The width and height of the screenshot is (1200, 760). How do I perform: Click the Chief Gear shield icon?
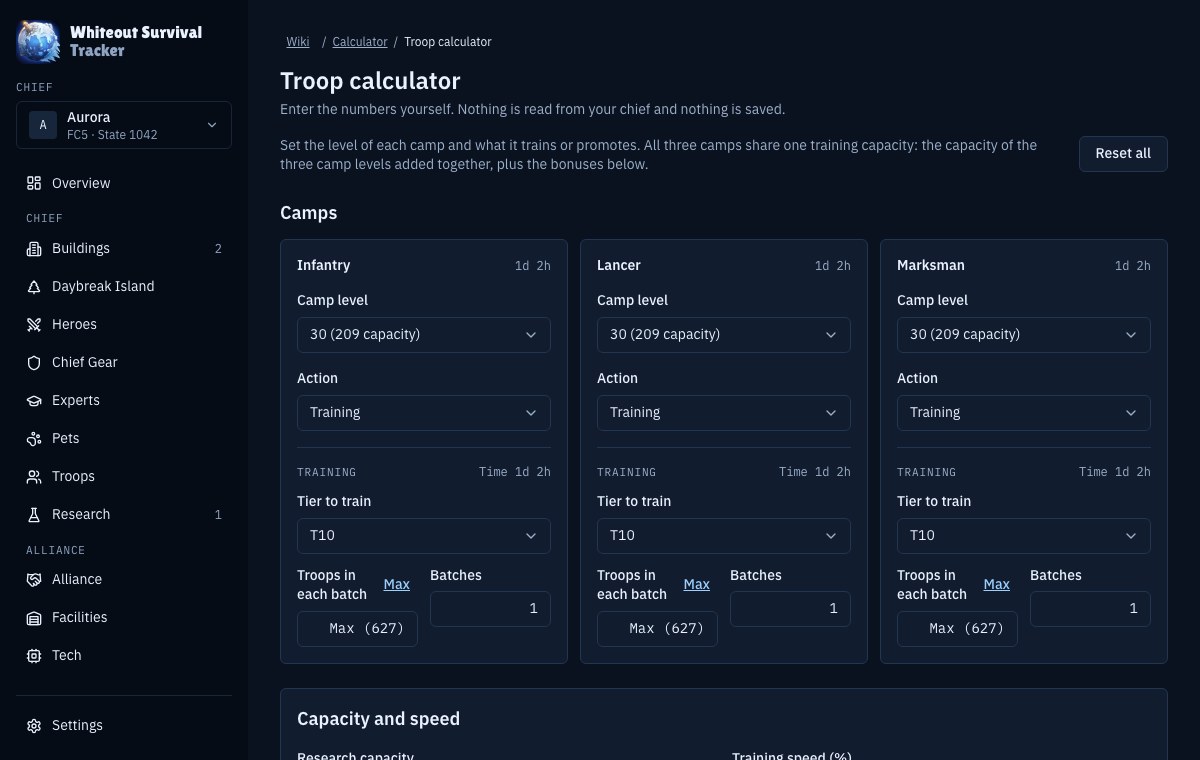(x=34, y=362)
